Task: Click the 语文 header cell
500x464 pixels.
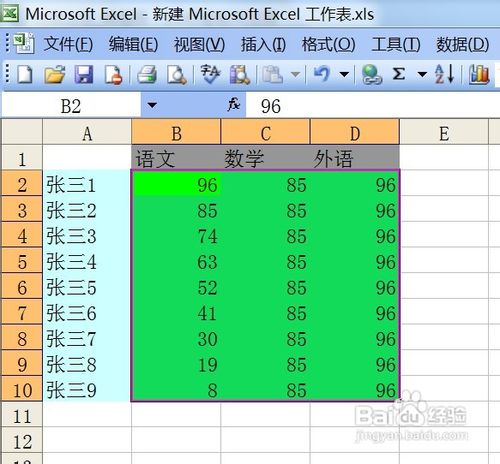Action: [x=176, y=158]
